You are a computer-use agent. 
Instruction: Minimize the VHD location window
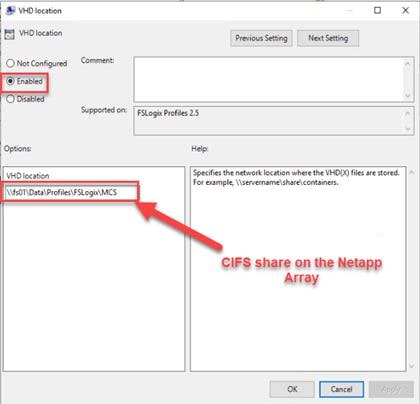click(x=349, y=10)
